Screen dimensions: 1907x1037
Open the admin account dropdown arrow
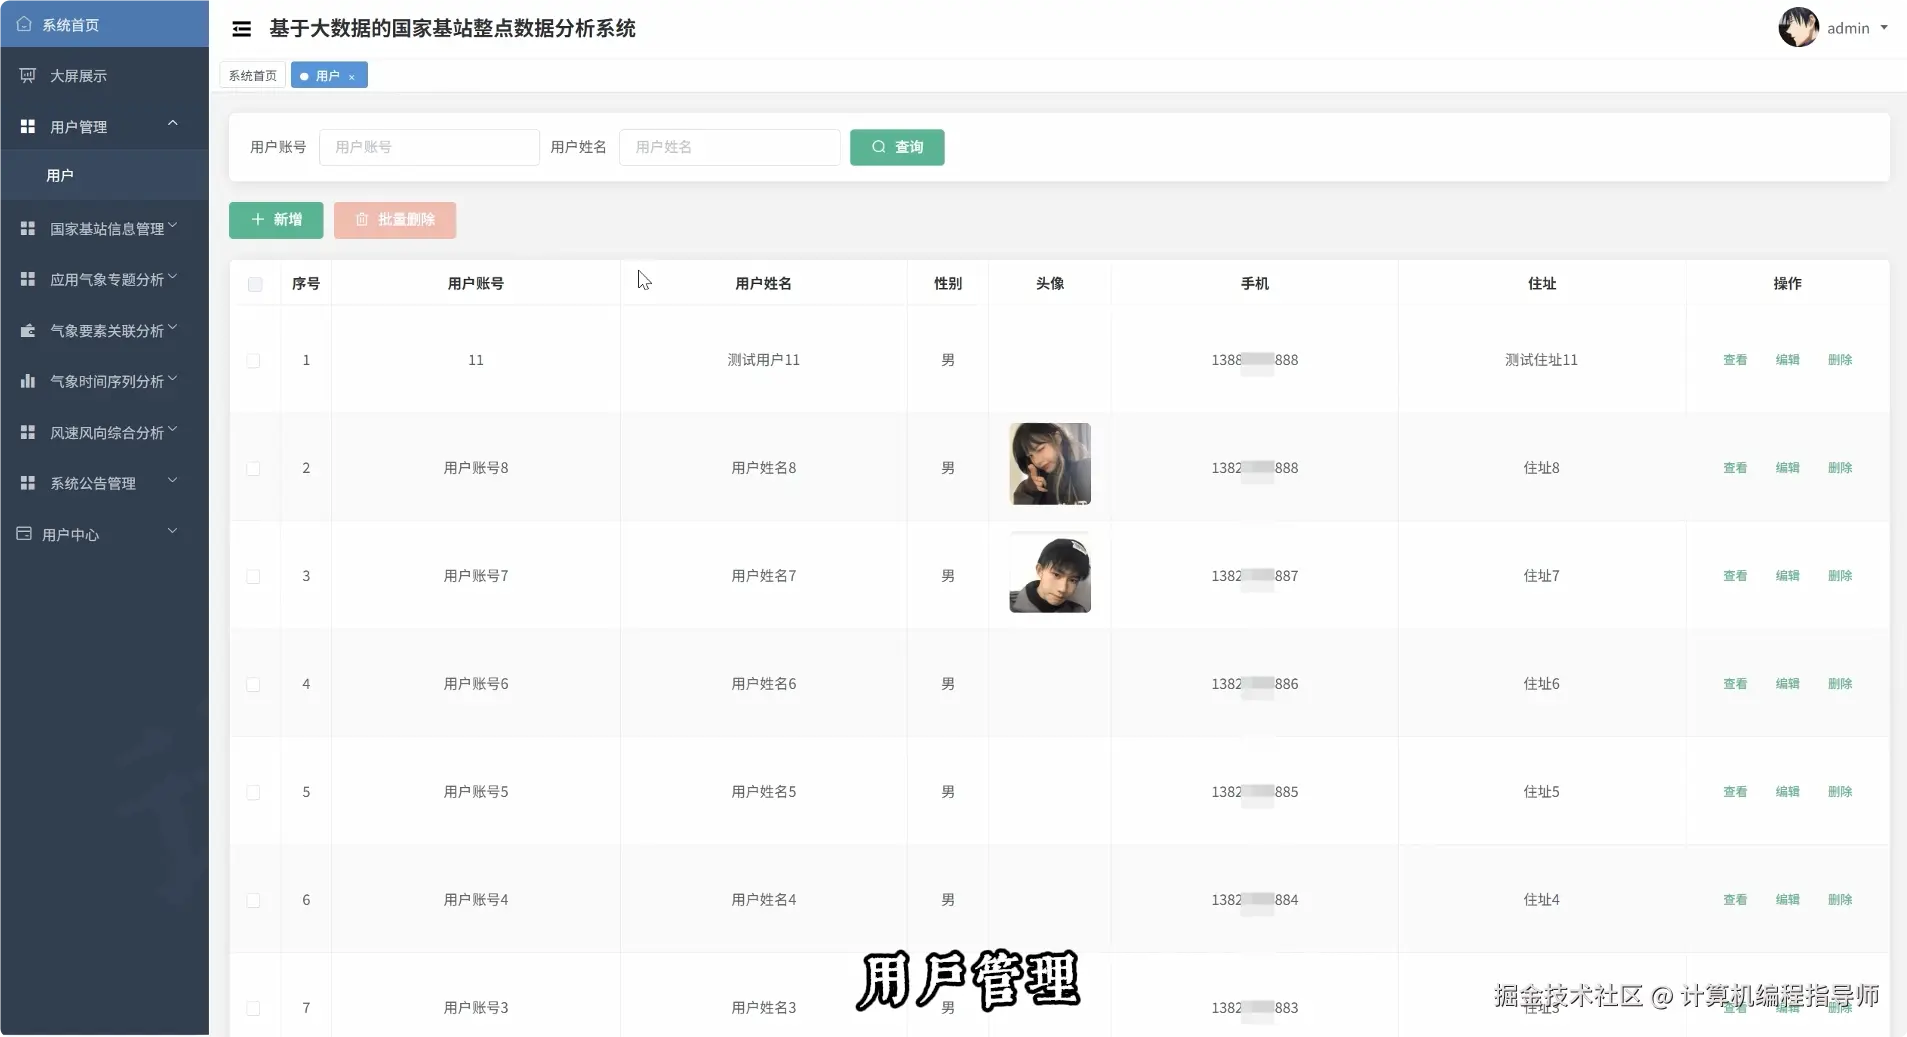click(1884, 28)
